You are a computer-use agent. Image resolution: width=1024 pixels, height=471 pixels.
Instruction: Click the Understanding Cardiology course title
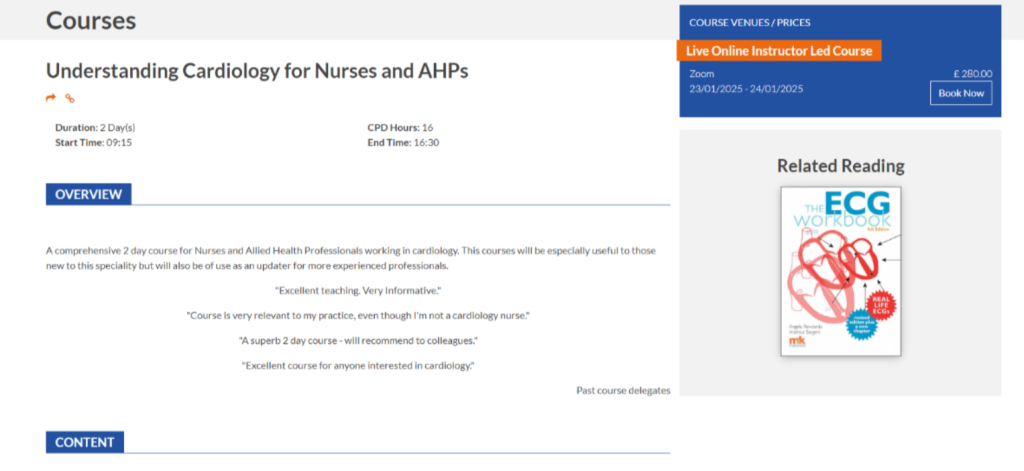[257, 71]
